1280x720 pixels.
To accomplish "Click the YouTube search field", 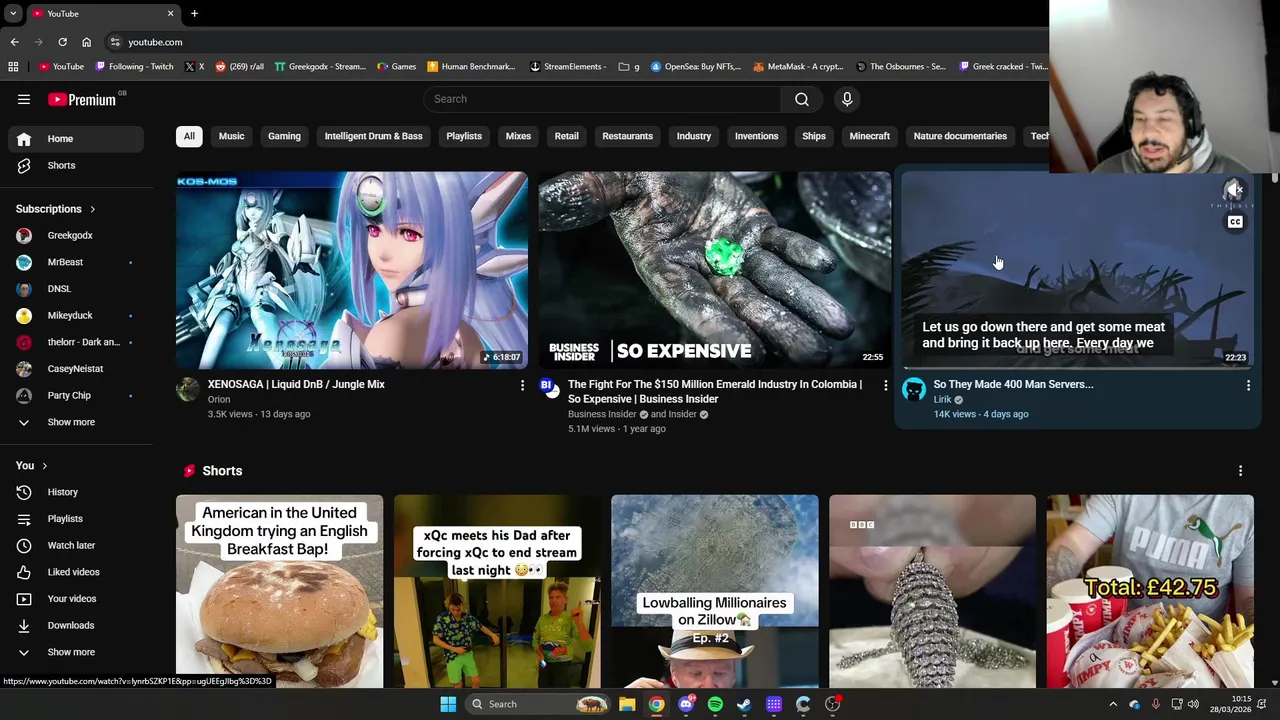I will tap(602, 99).
